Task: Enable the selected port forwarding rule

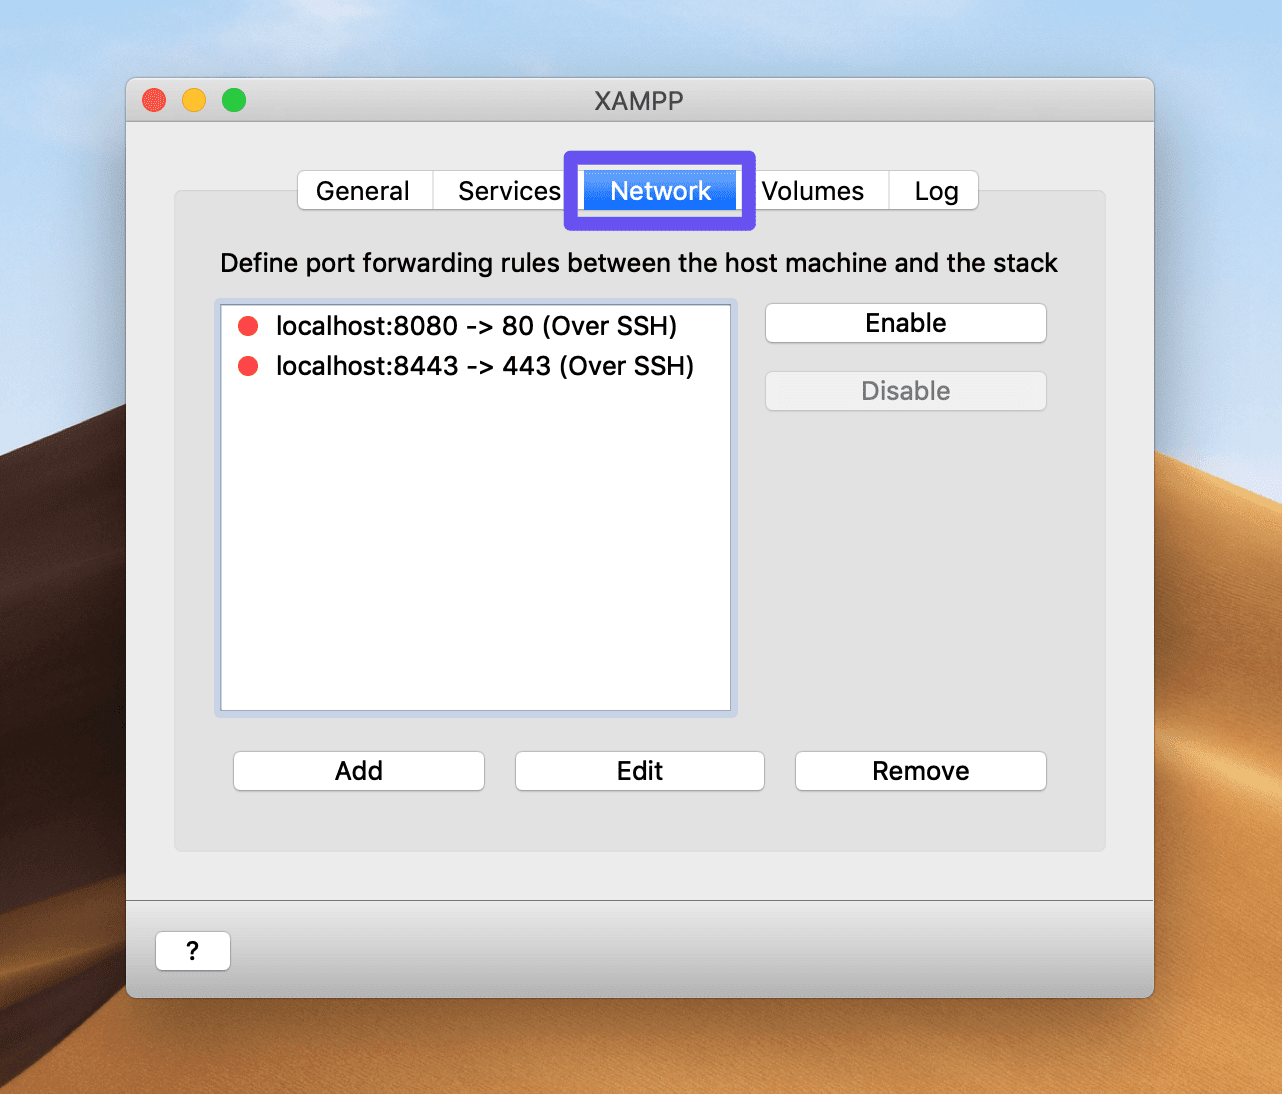Action: (904, 322)
